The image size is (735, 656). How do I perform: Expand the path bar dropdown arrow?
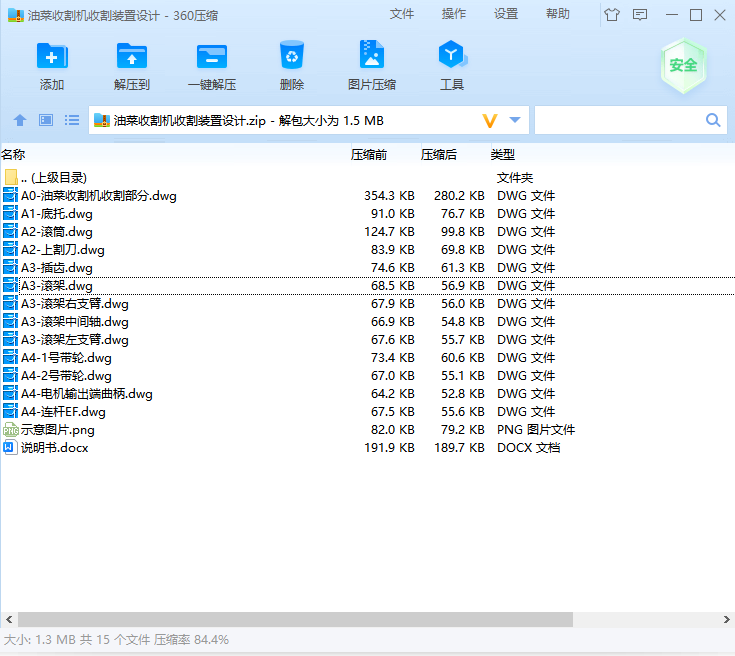click(515, 120)
